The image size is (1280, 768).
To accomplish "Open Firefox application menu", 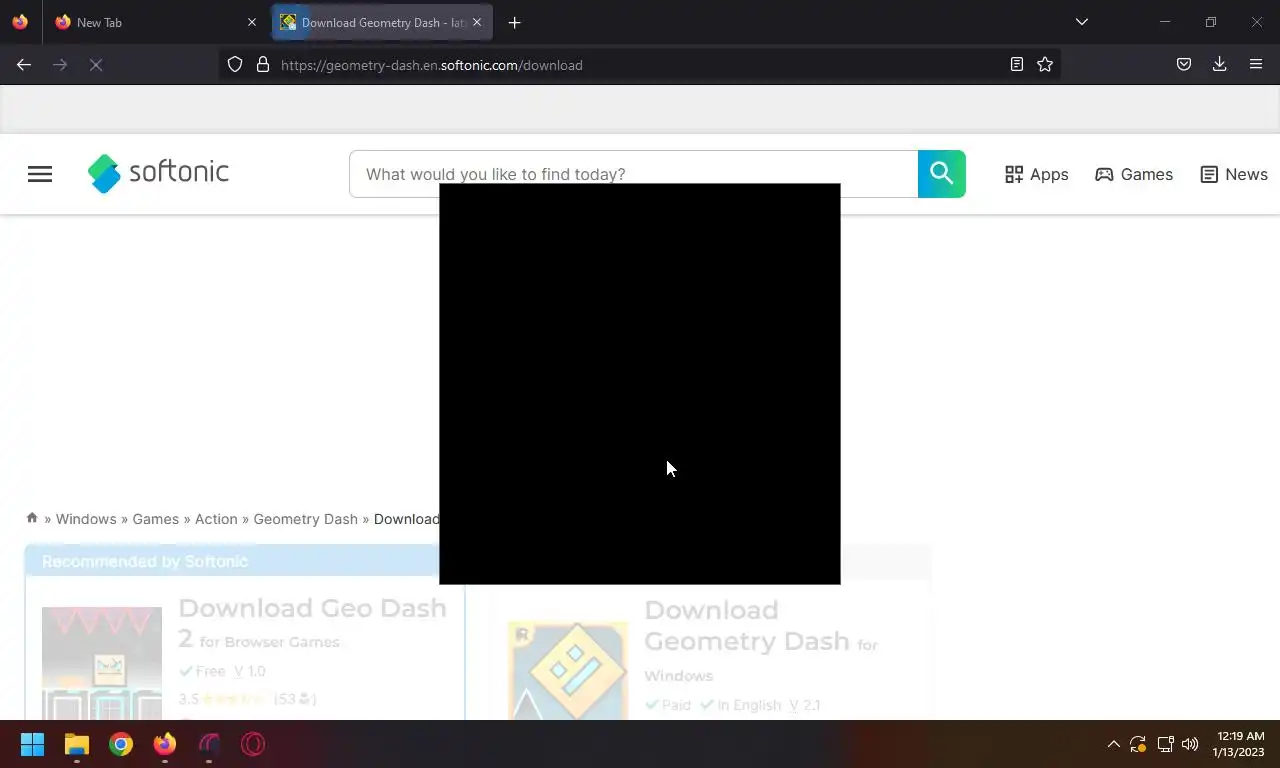I will (x=1256, y=65).
